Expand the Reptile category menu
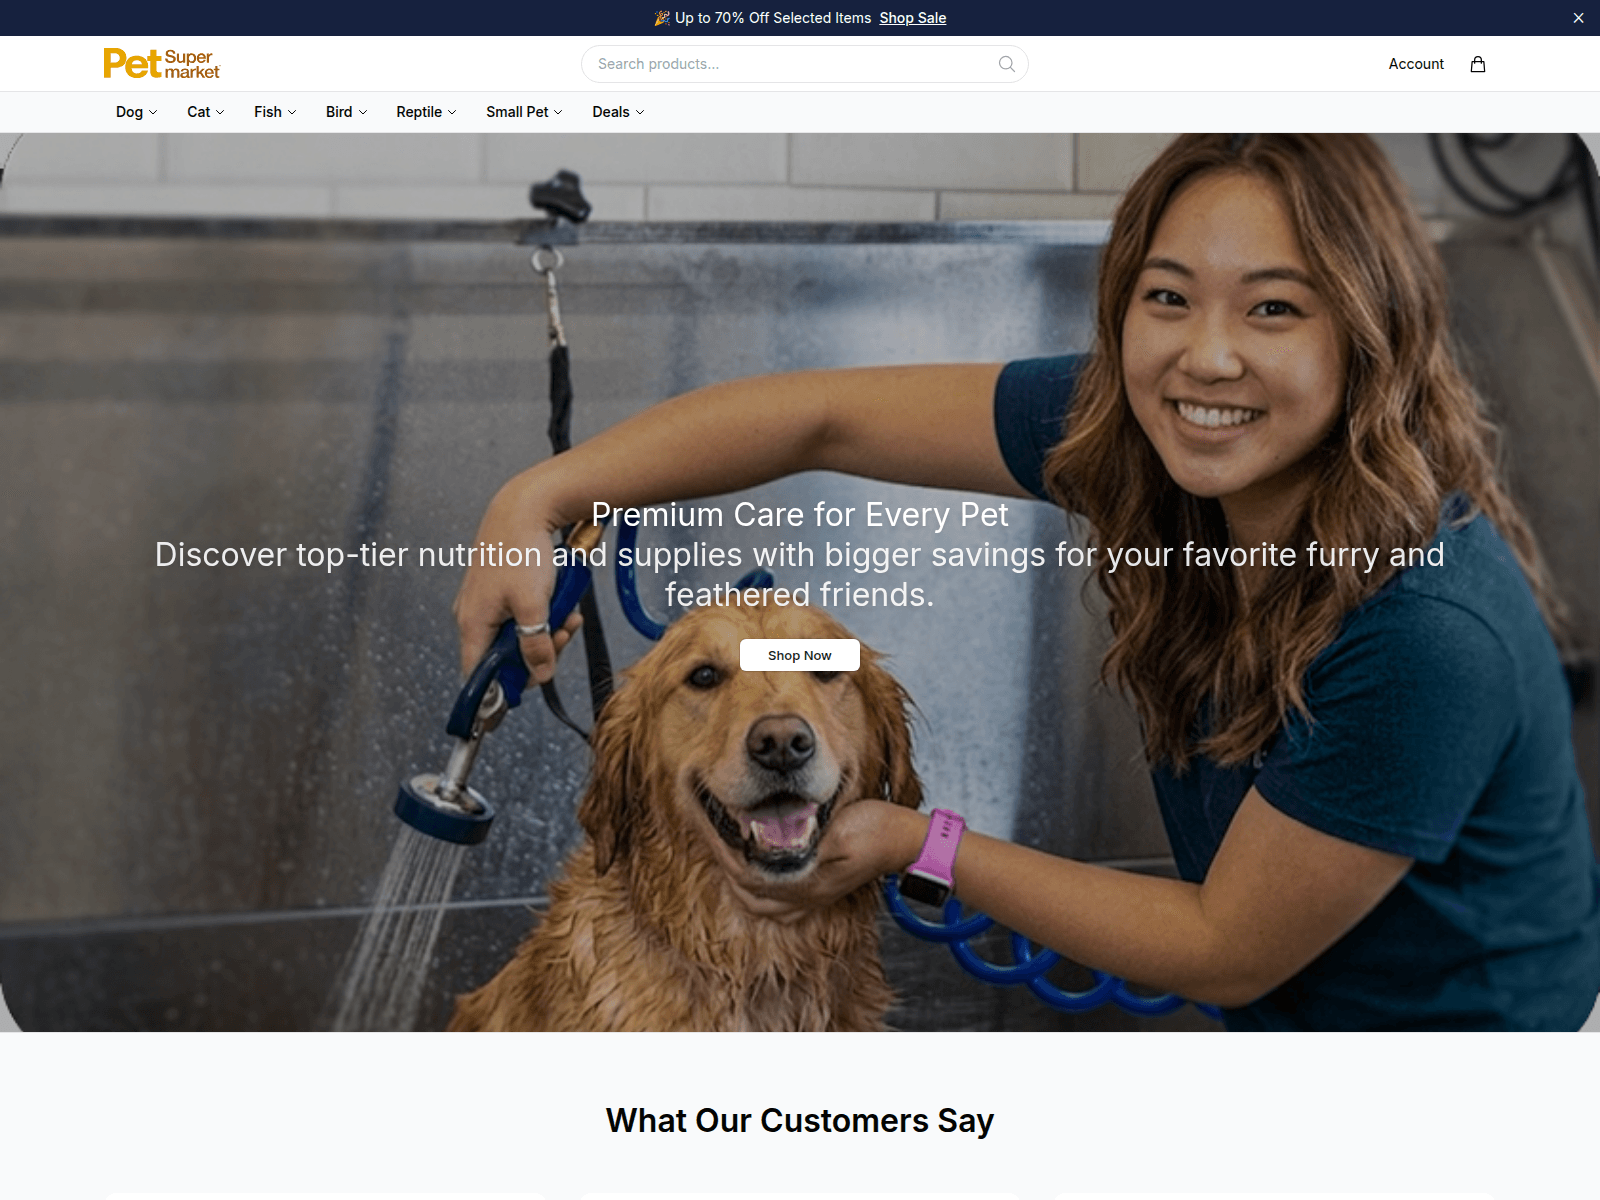1600x1200 pixels. coord(426,112)
